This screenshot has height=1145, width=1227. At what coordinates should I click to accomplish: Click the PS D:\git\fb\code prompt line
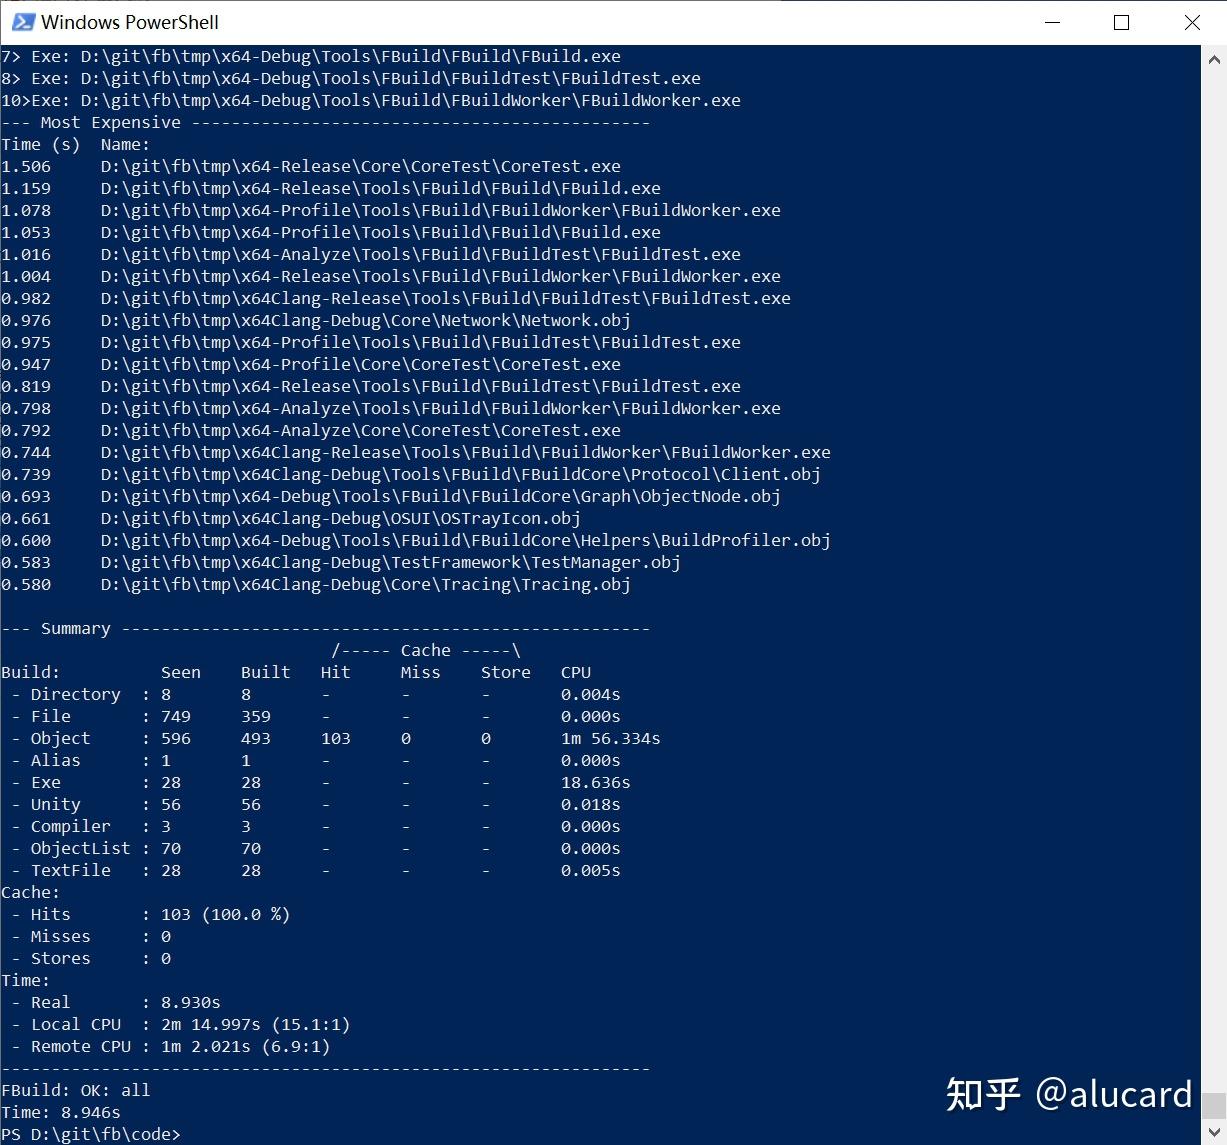click(x=90, y=1134)
